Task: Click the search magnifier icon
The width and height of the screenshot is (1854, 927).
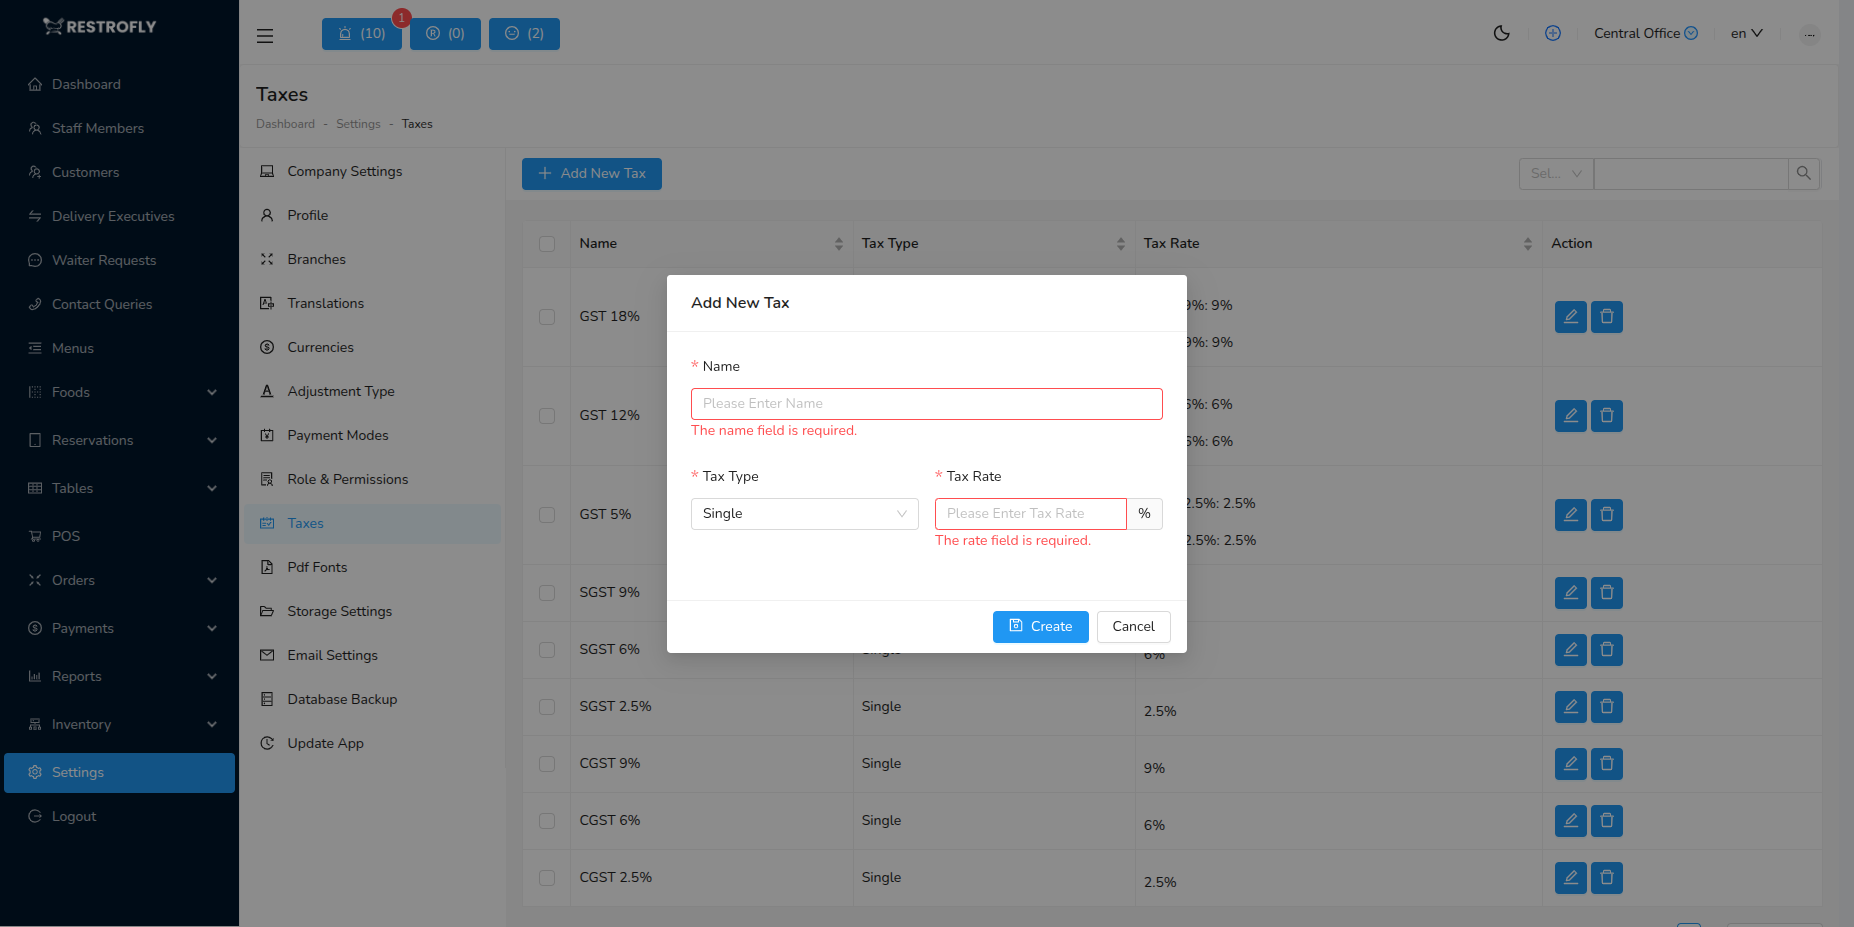Action: pyautogui.click(x=1803, y=173)
